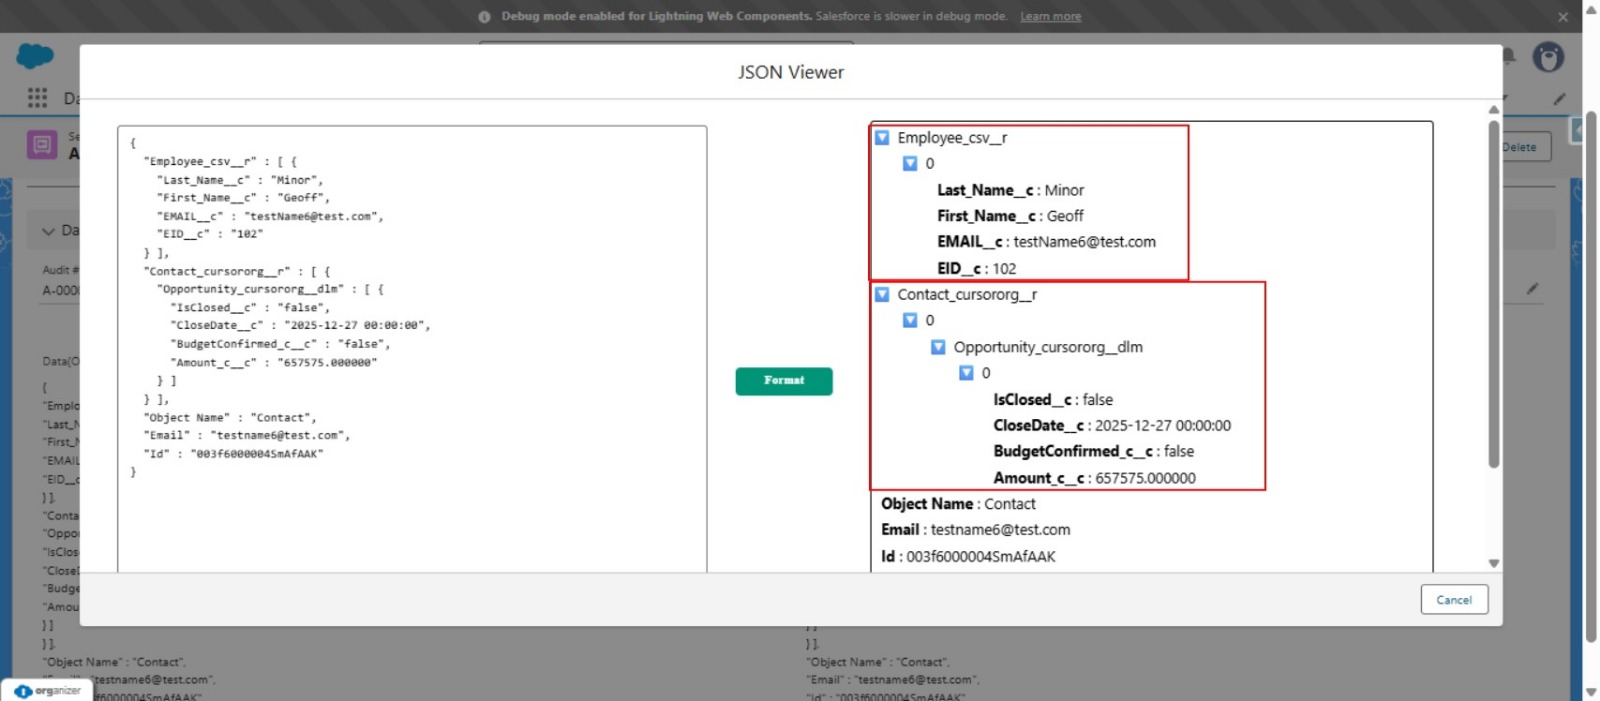
Task: Click the pencil icon beside the Audit field
Action: (1532, 289)
